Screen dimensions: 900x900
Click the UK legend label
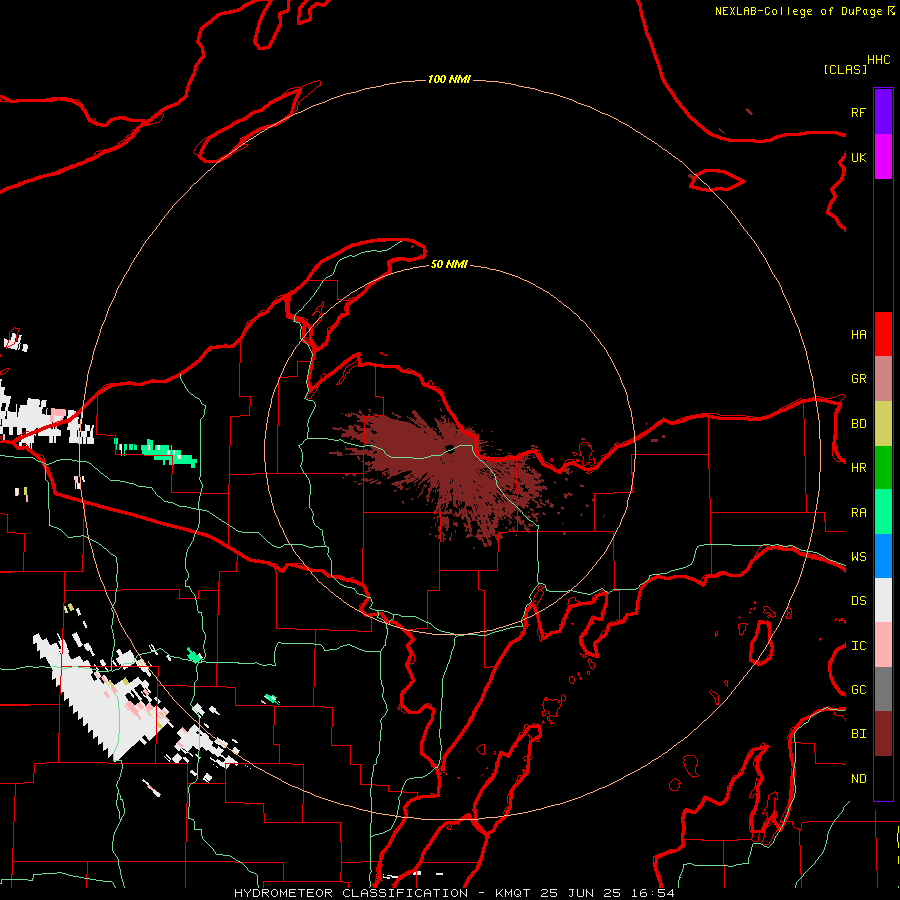pos(858,157)
